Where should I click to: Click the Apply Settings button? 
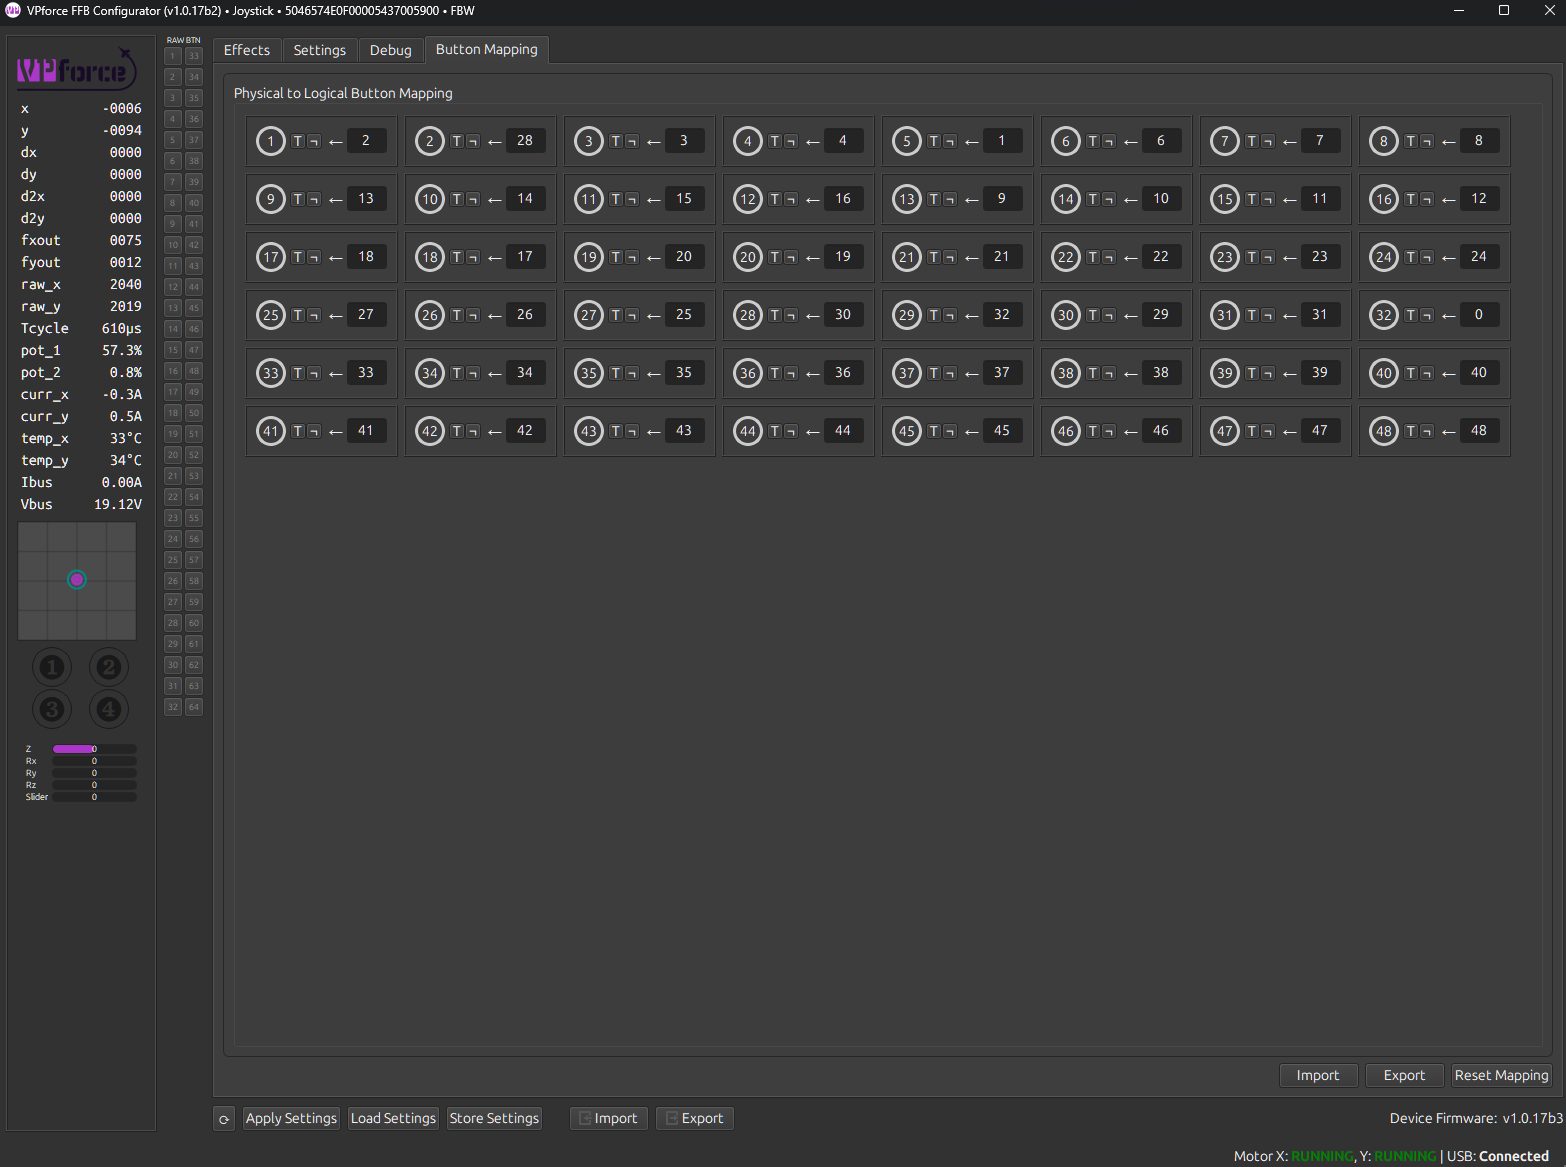pyautogui.click(x=291, y=1118)
